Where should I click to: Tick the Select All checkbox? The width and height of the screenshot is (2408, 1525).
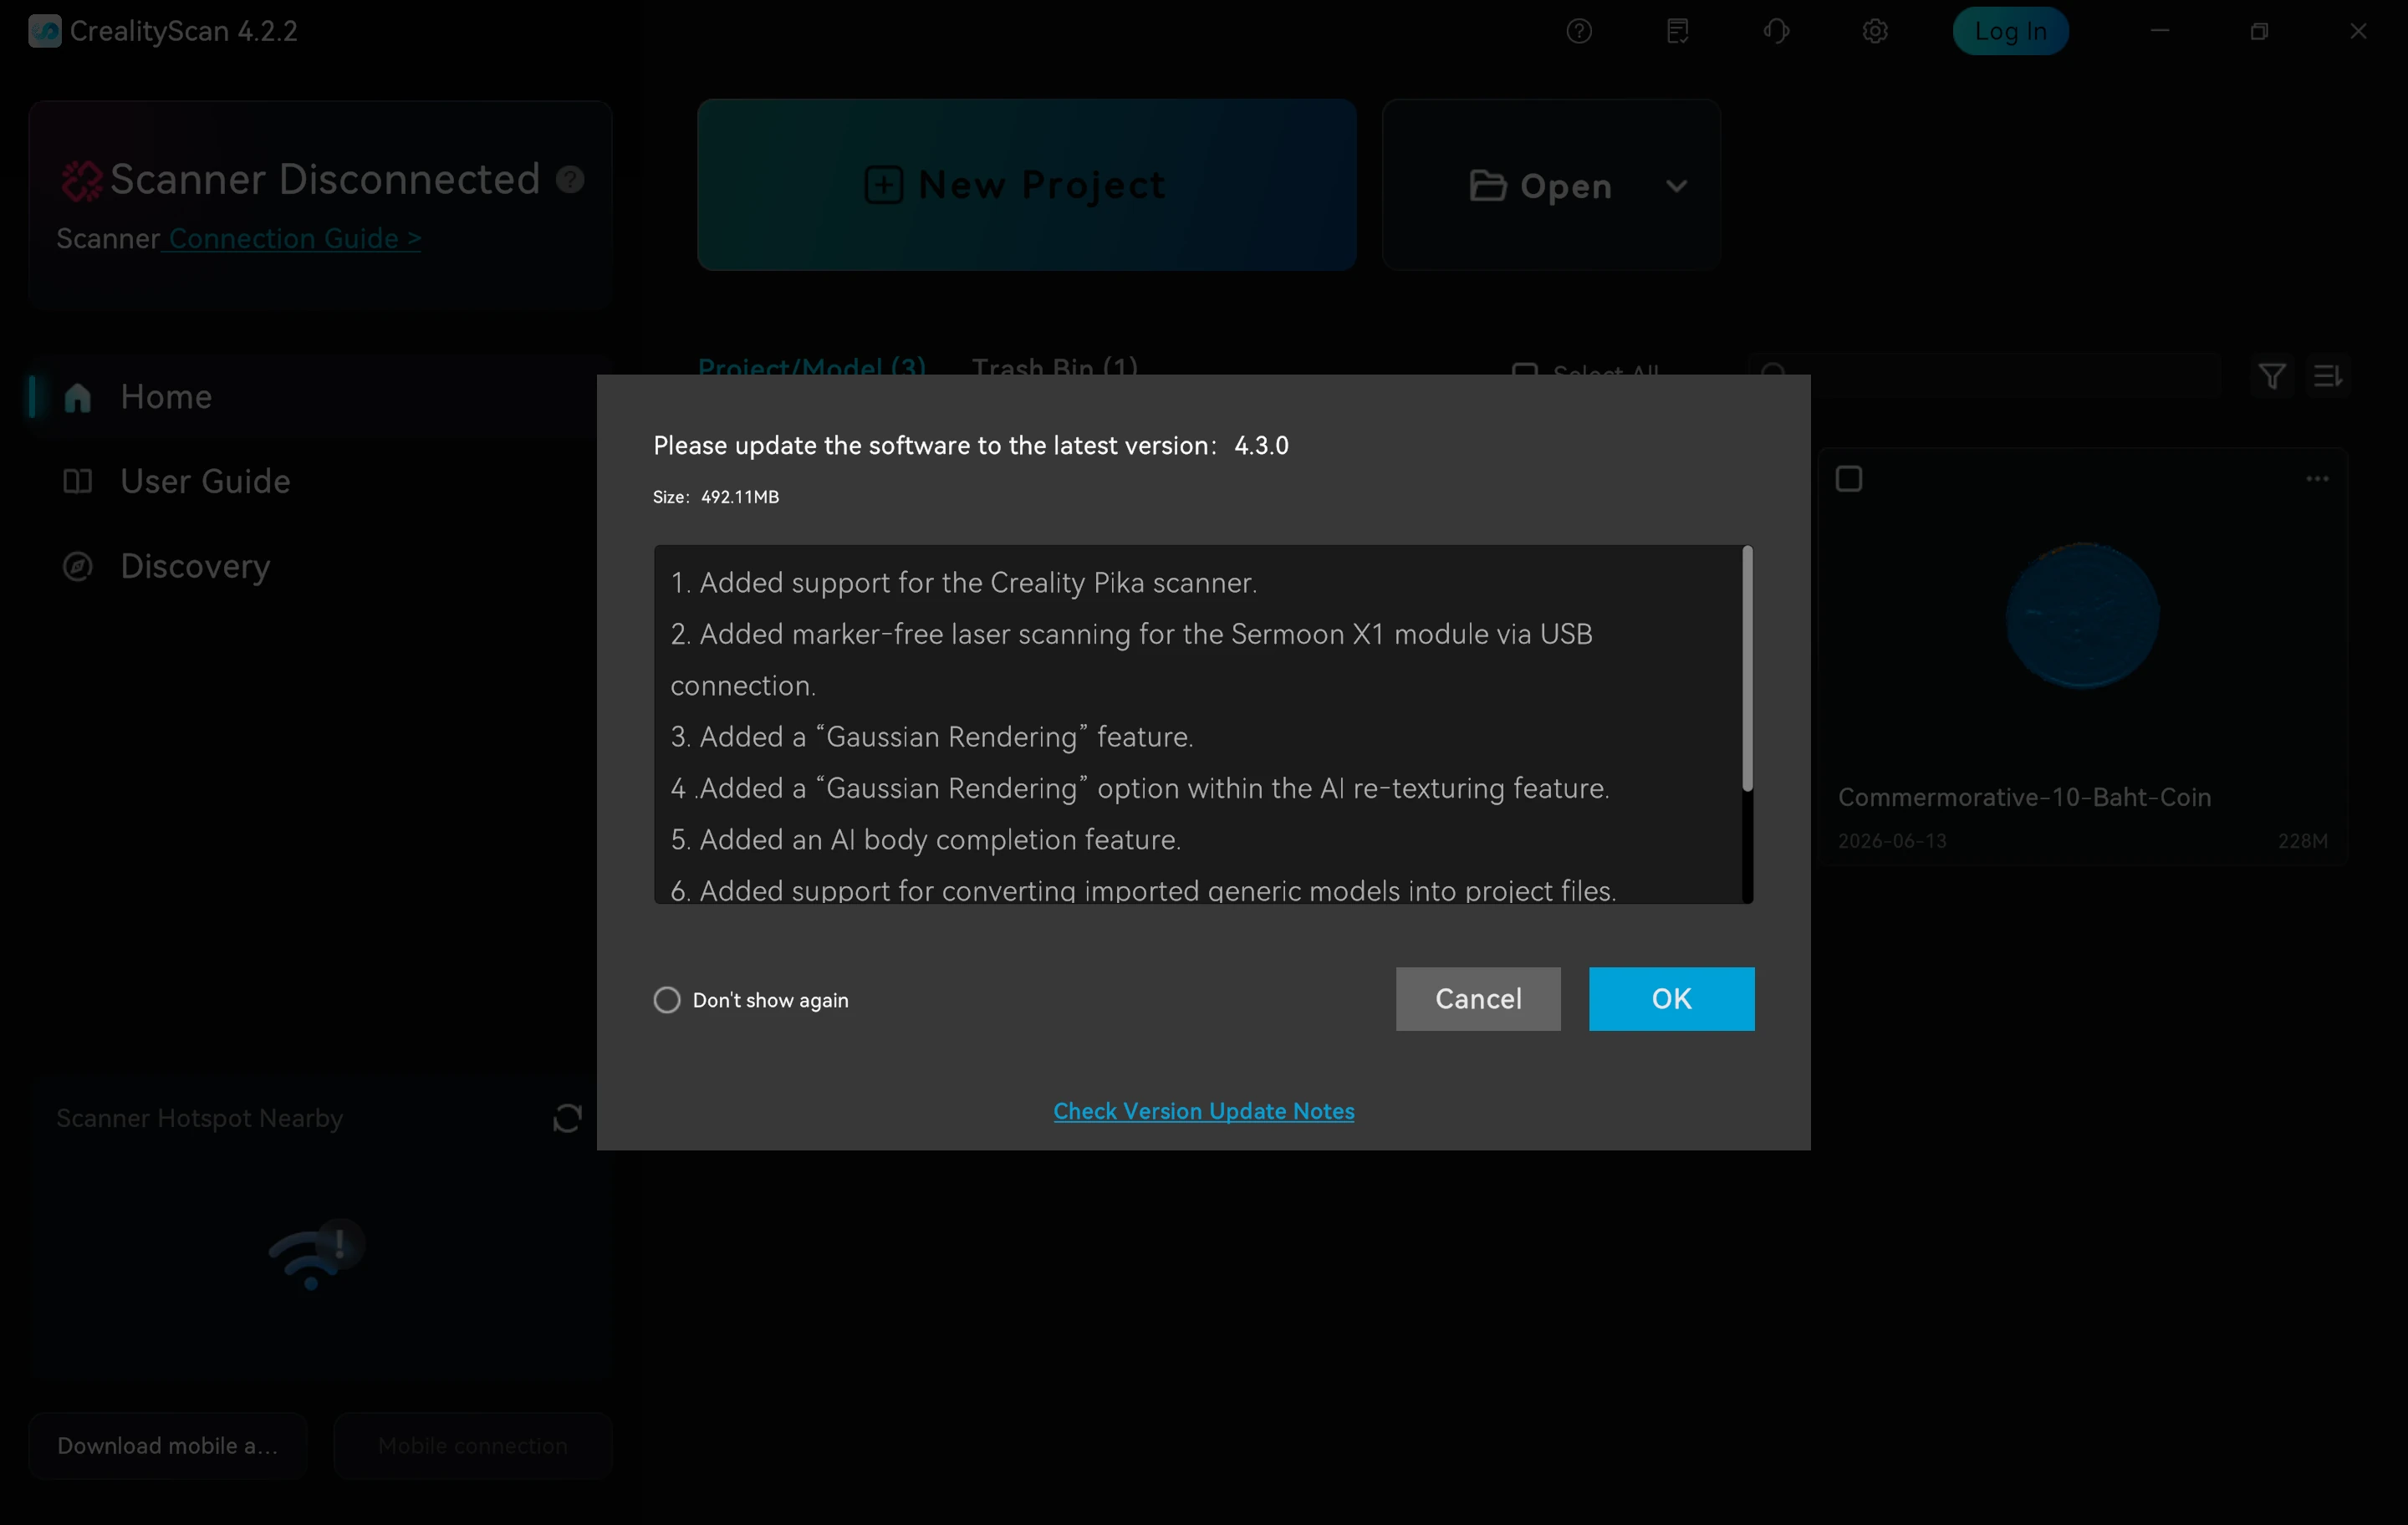[1524, 372]
